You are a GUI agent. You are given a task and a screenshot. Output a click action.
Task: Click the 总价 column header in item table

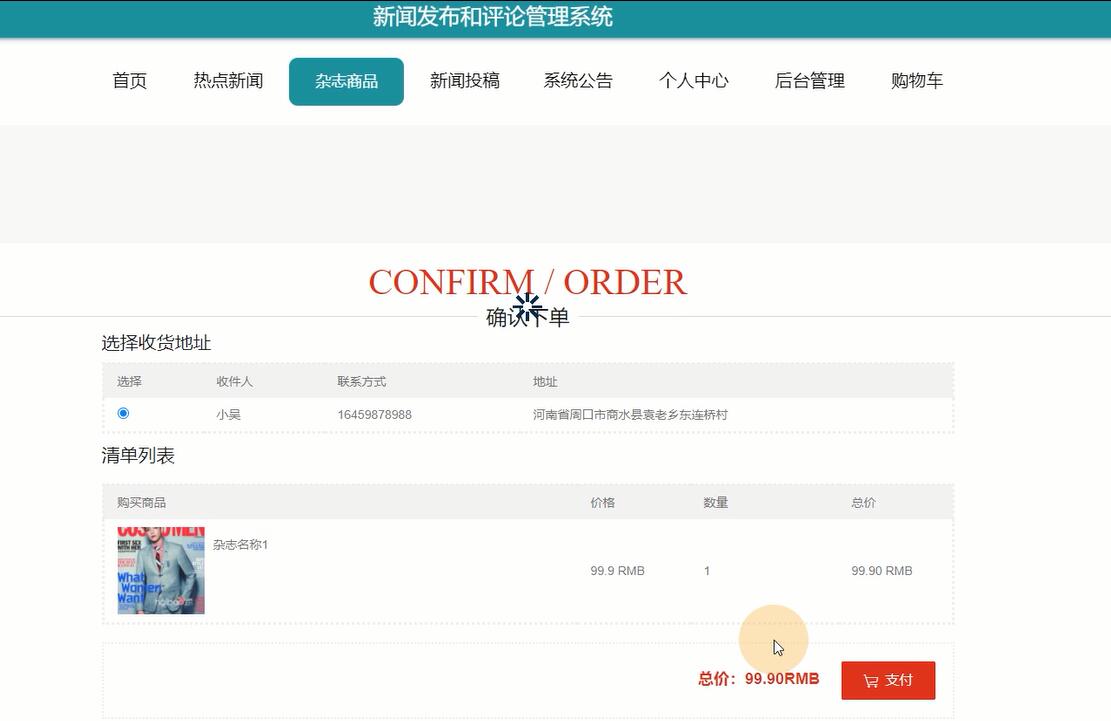click(863, 503)
